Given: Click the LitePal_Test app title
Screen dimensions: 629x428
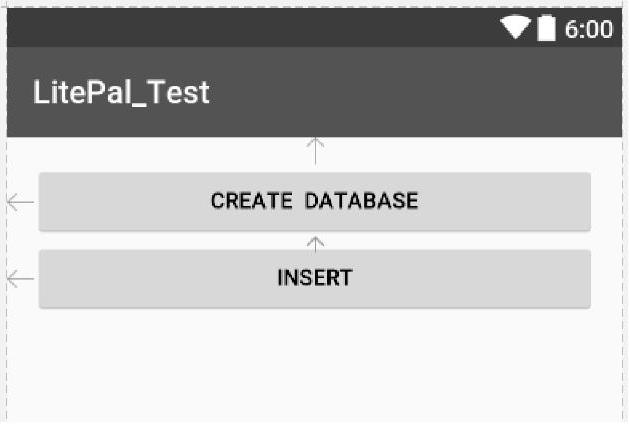Looking at the screenshot, I should 121,93.
